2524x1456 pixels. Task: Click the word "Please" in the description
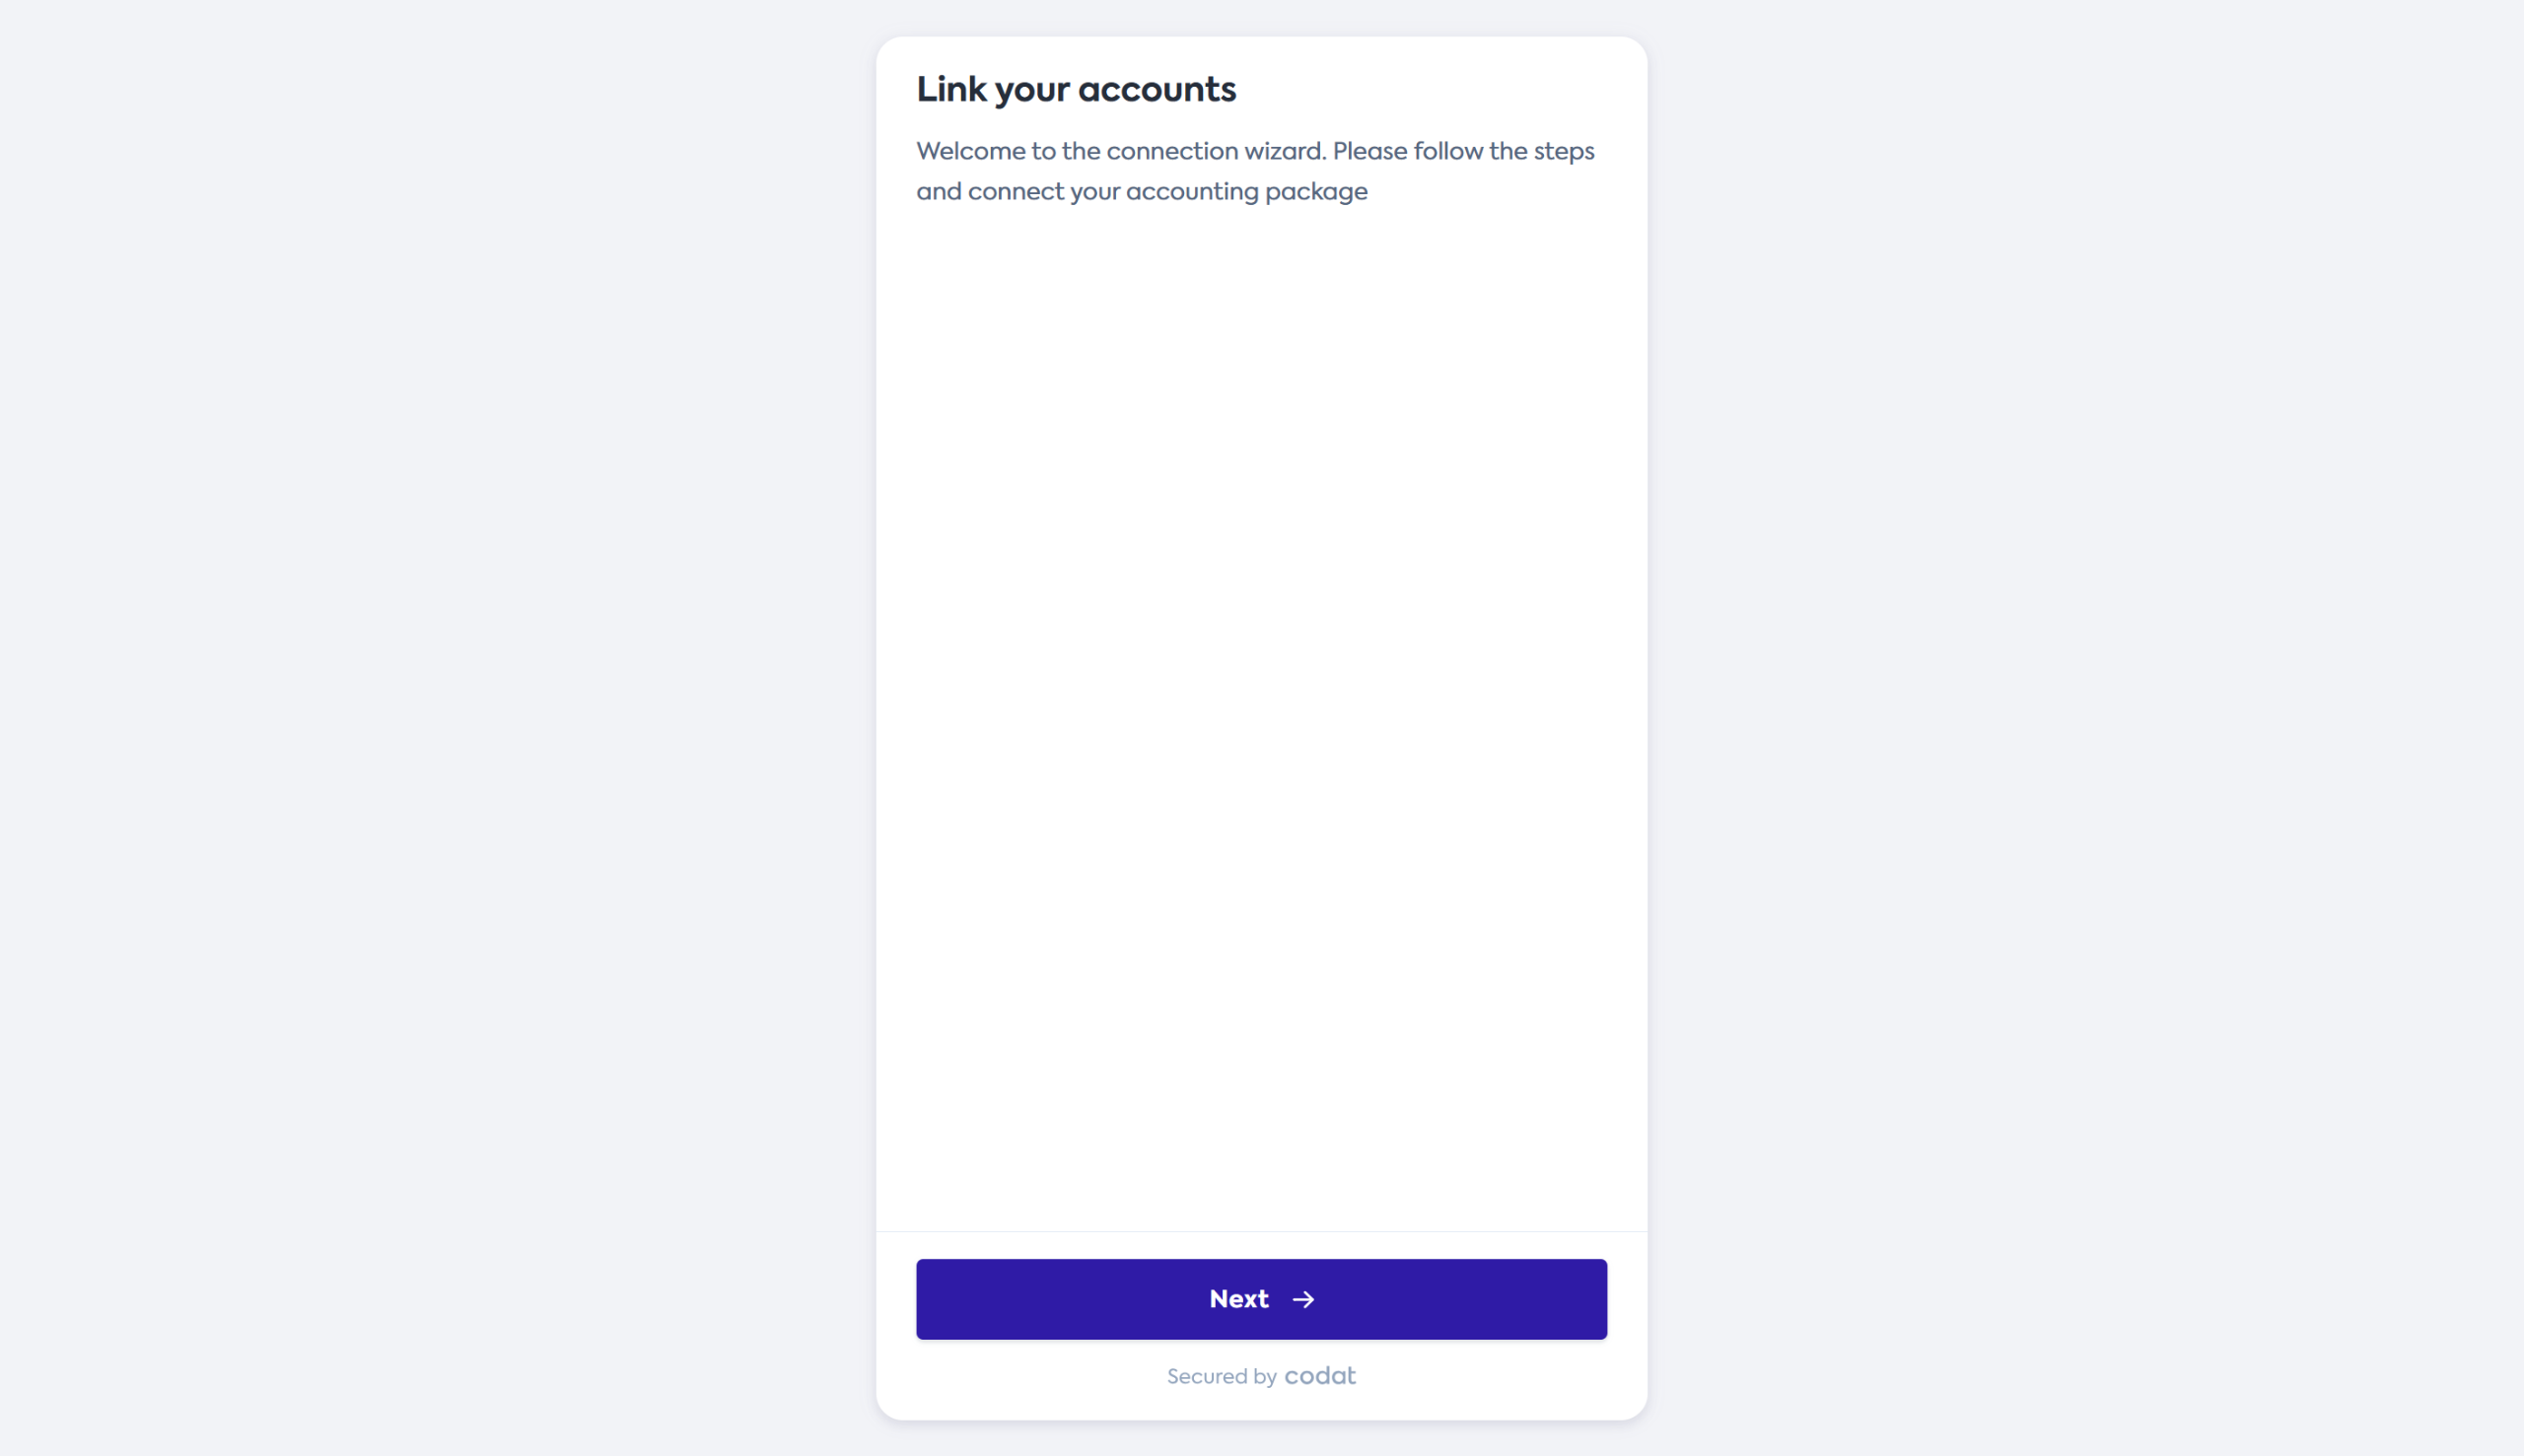[x=1369, y=151]
